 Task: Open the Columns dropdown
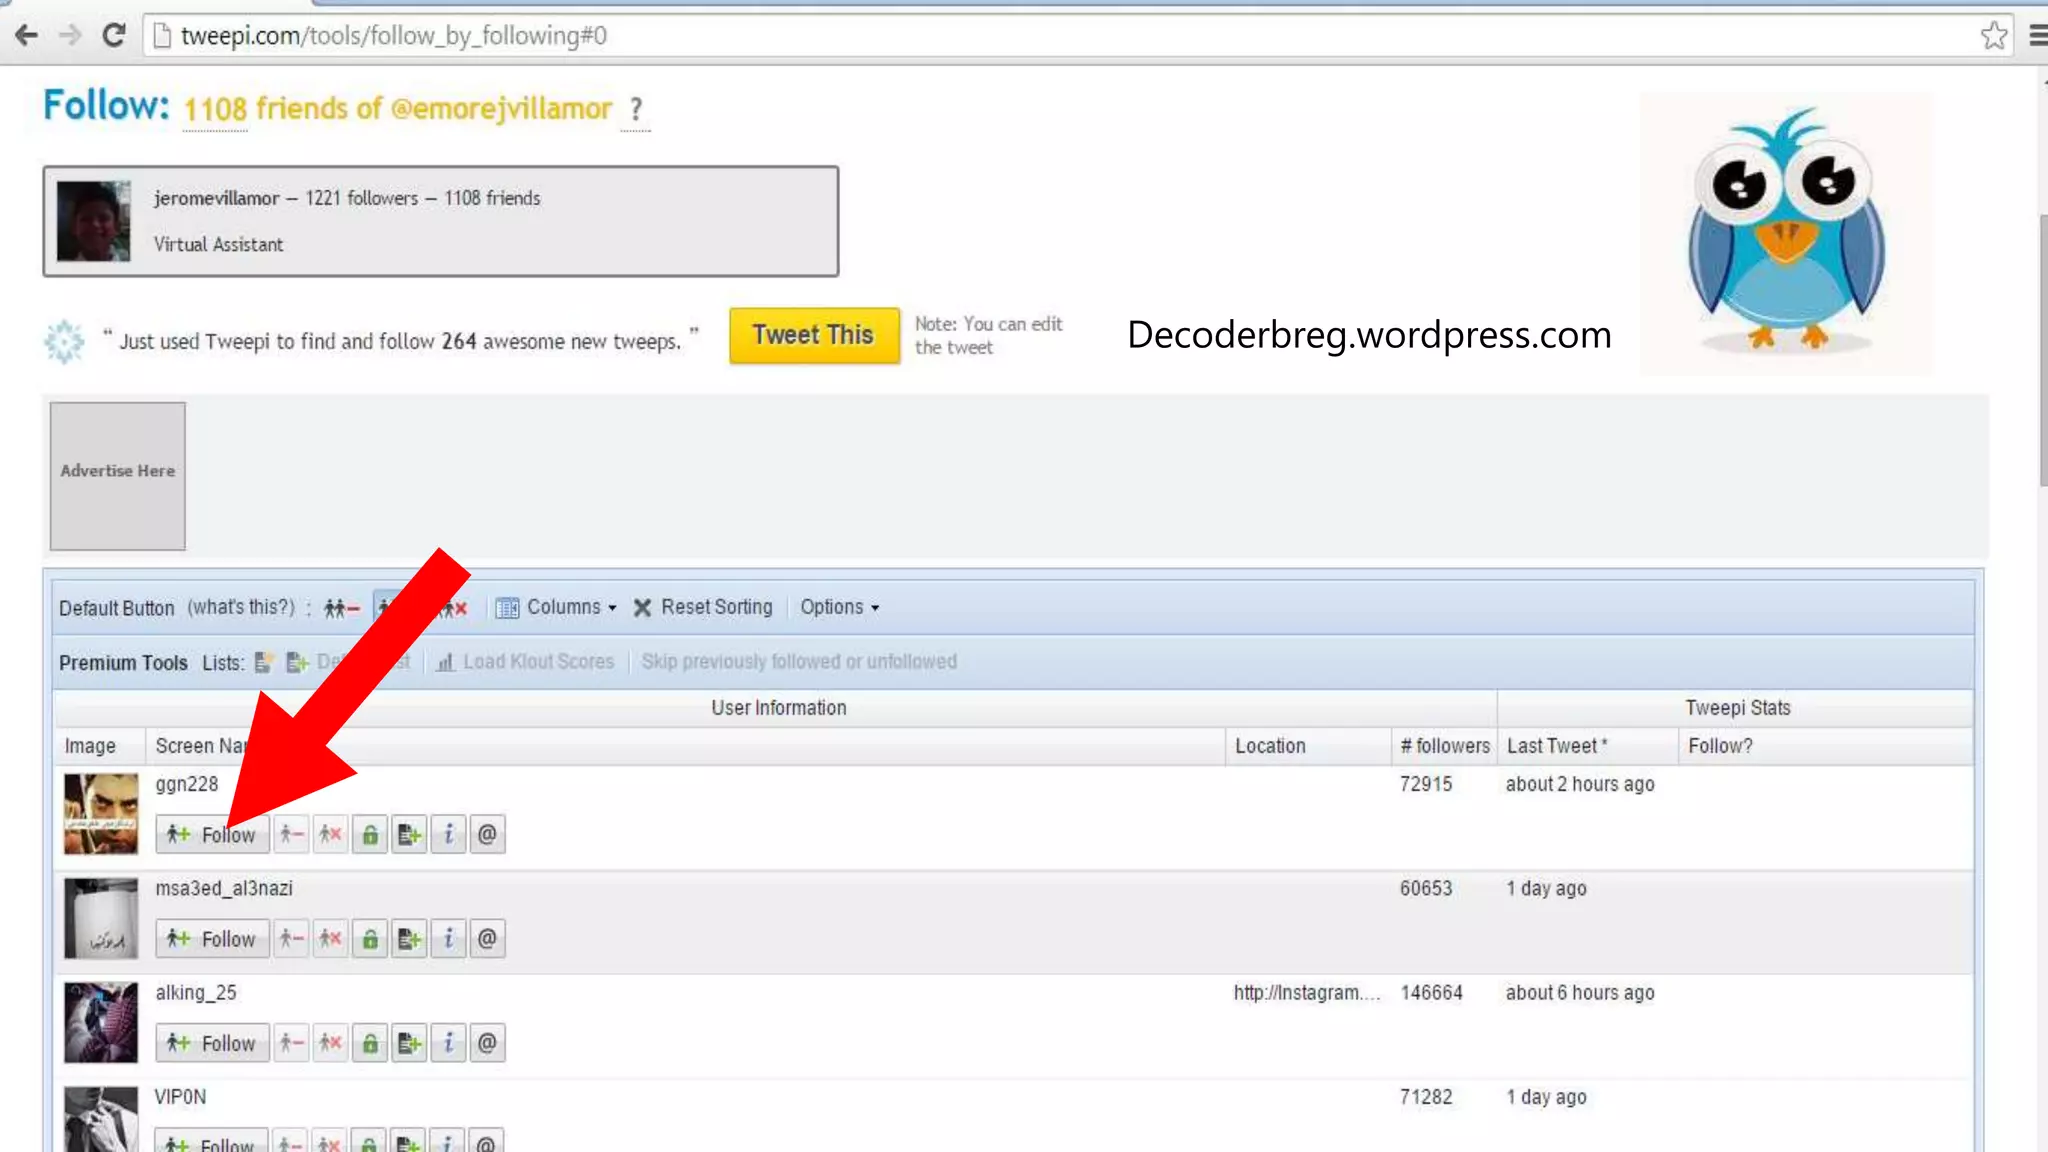click(558, 608)
